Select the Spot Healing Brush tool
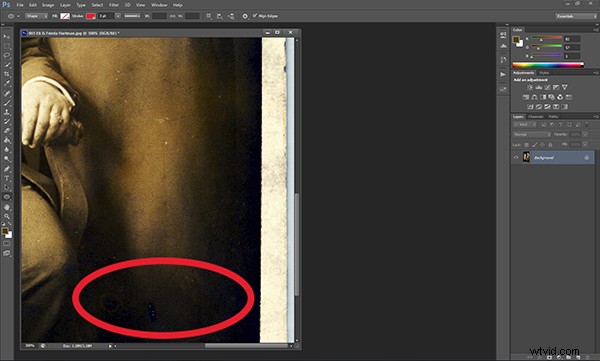 coord(7,93)
